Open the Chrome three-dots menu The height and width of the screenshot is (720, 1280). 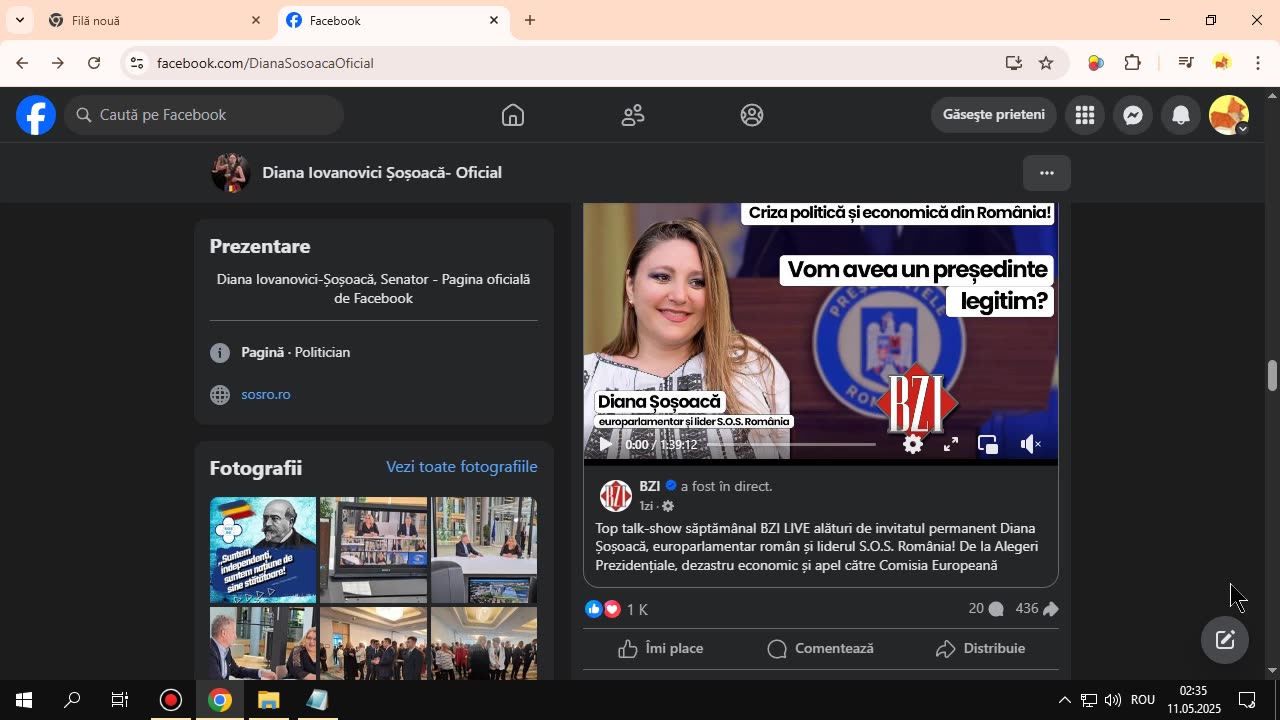(1258, 63)
